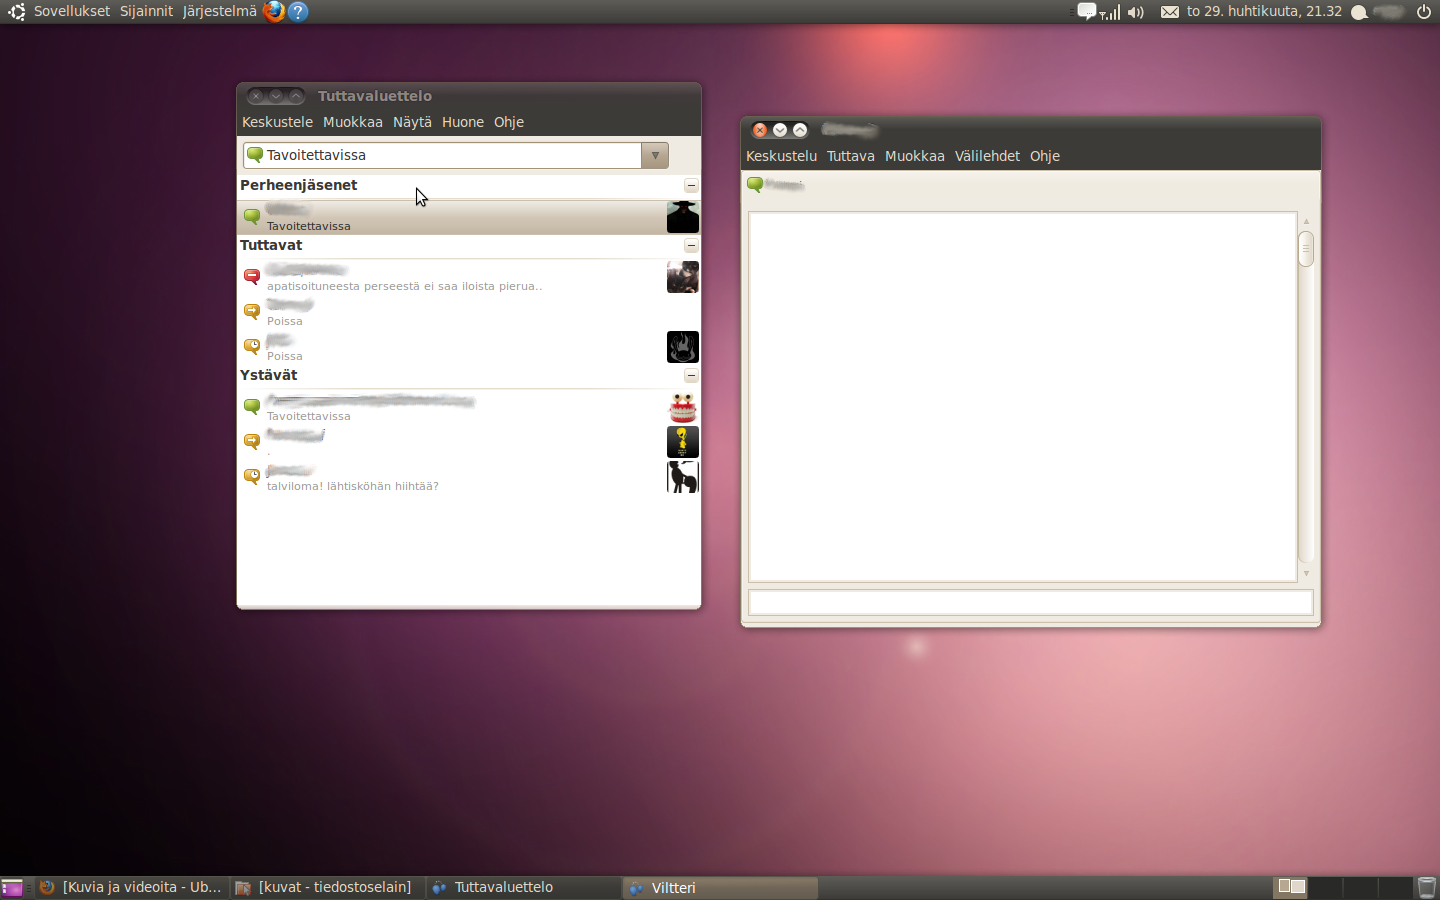Open the Tavoitettavissa status dropdown
Image resolution: width=1440 pixels, height=900 pixels.
pos(655,155)
